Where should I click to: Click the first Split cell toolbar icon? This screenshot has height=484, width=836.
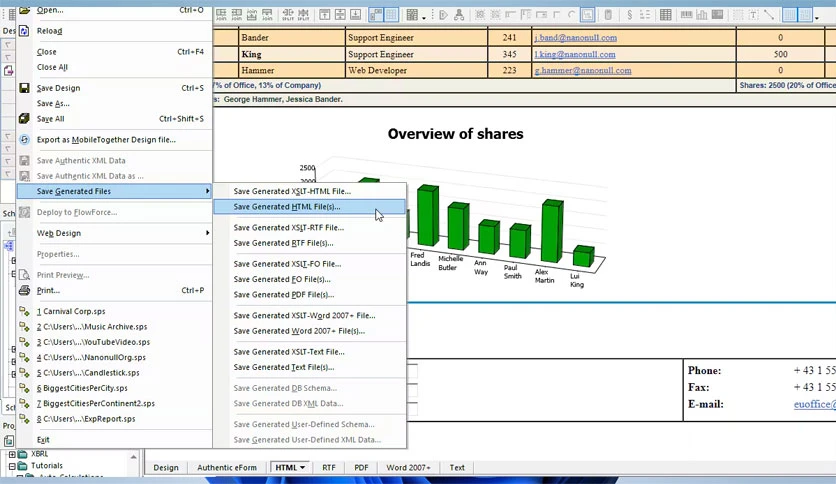click(x=288, y=15)
